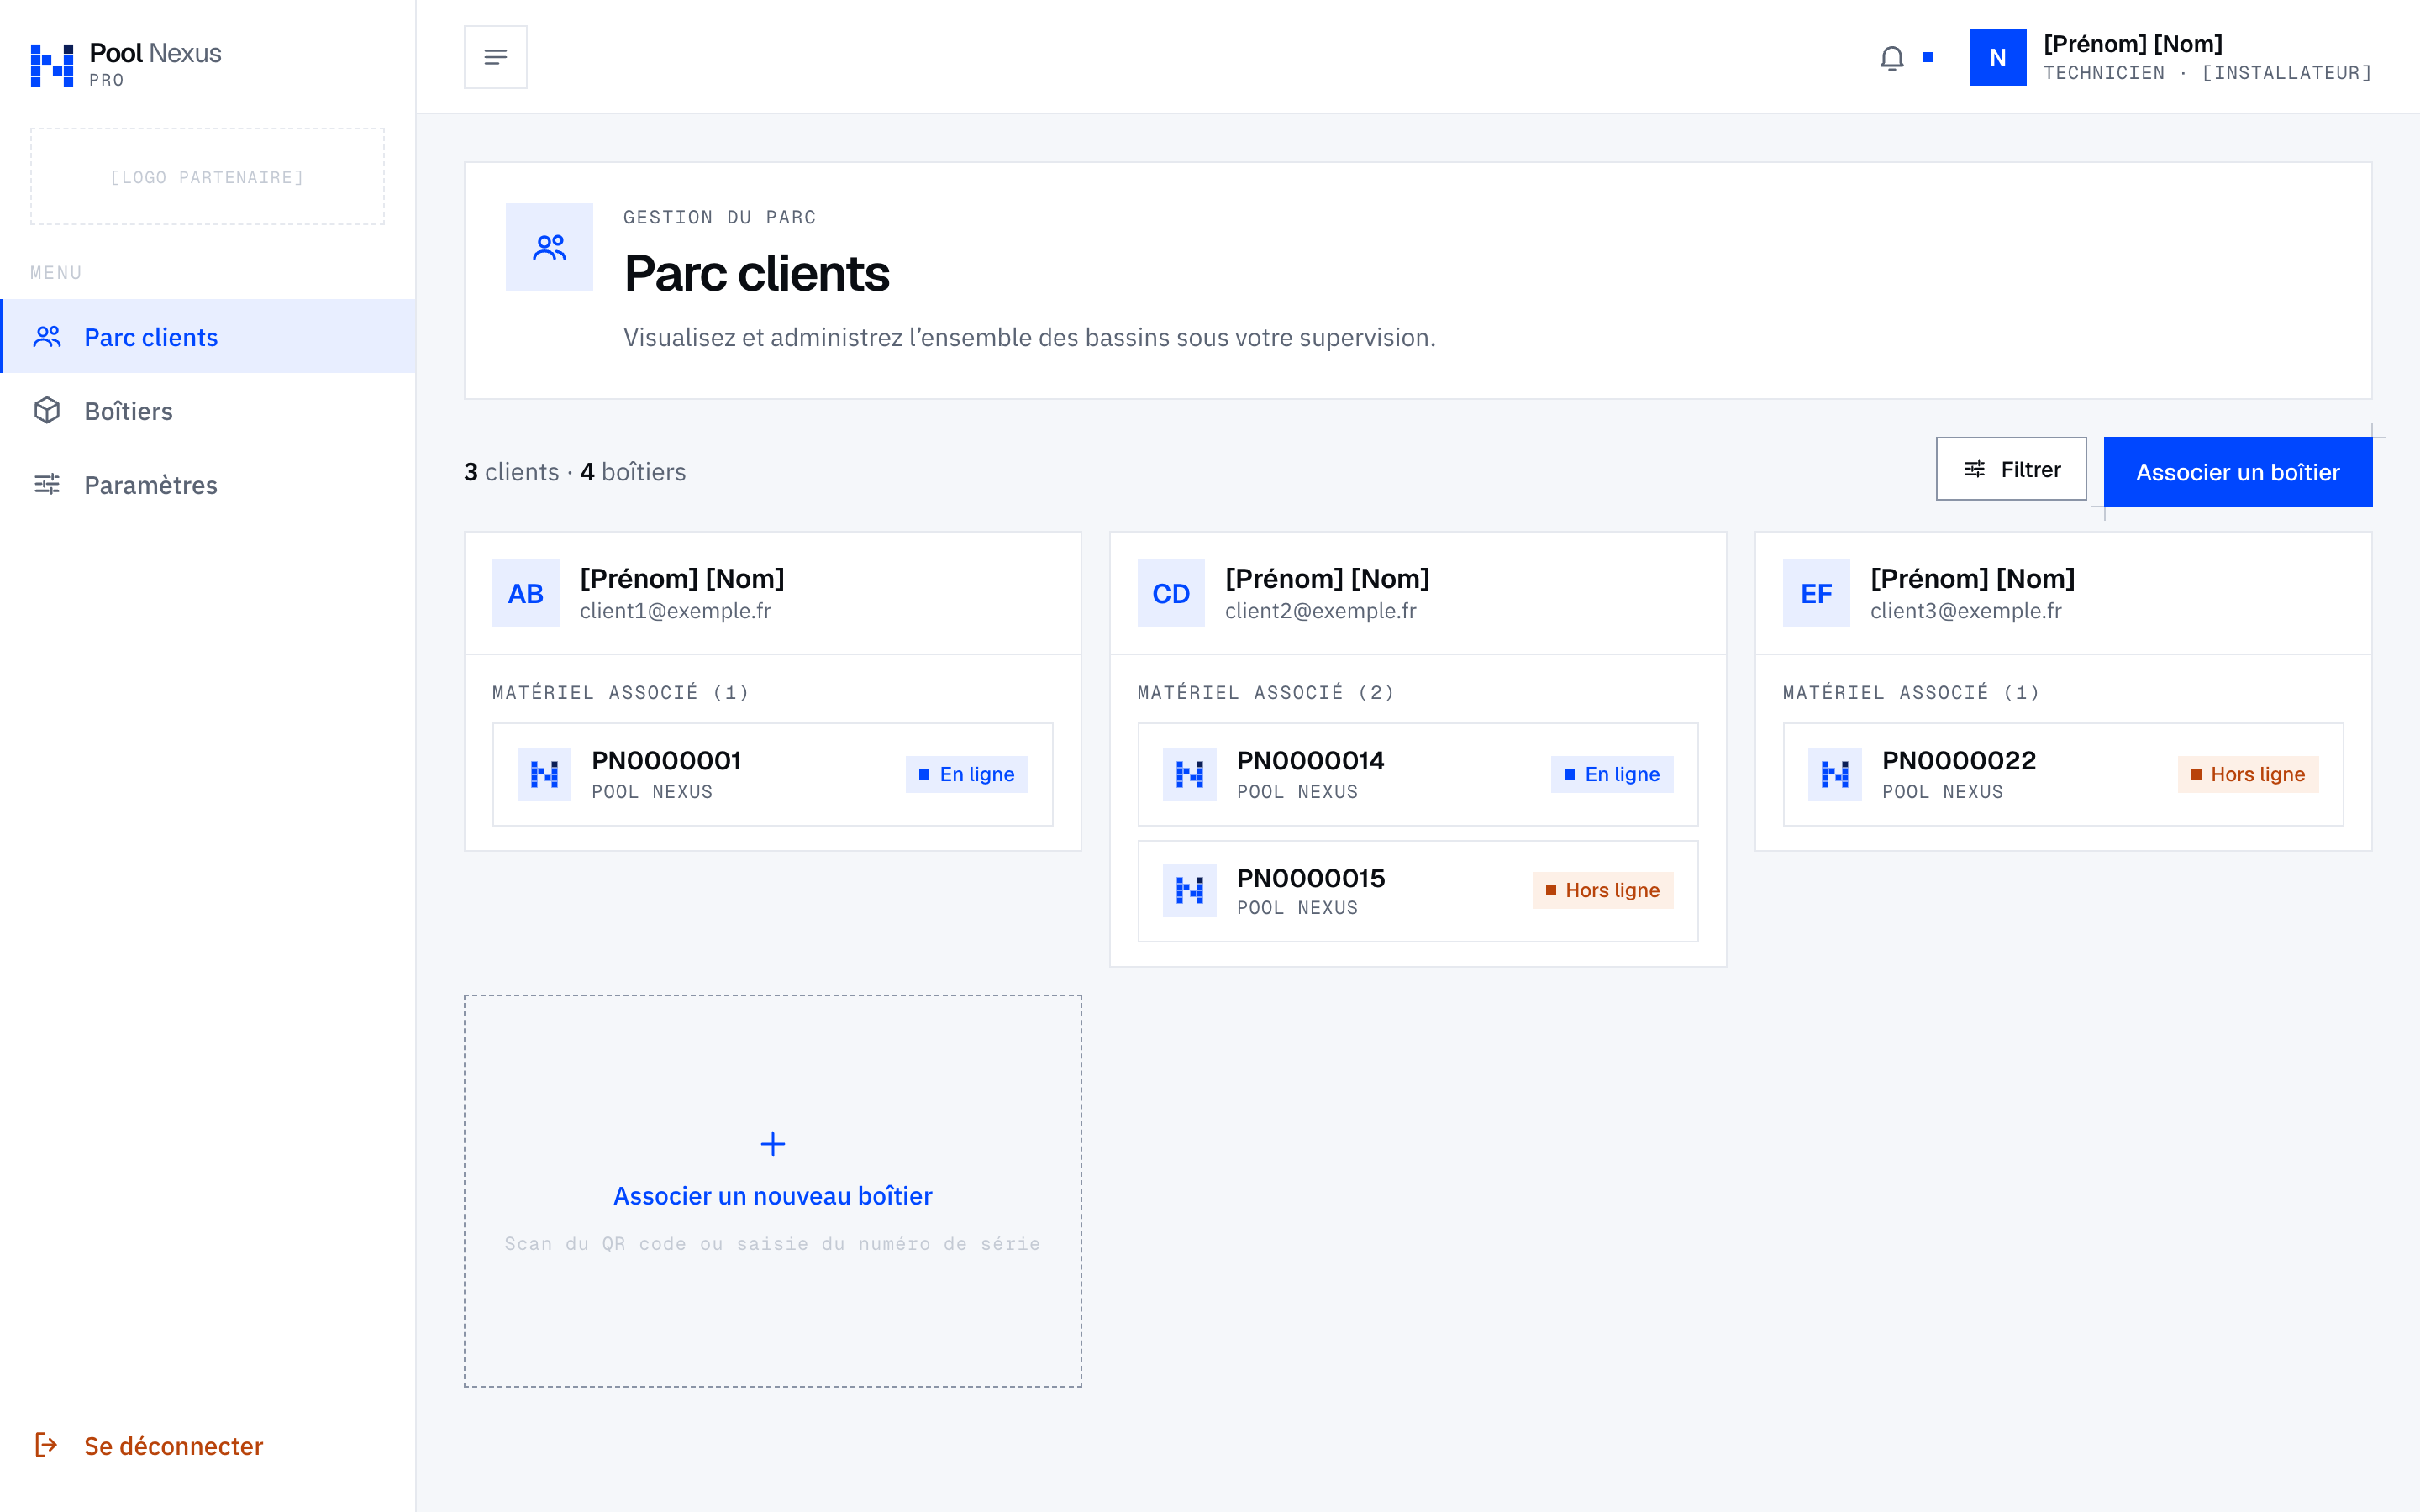This screenshot has height=1512, width=2420.
Task: Click the client name in the EF card
Action: (x=1973, y=578)
